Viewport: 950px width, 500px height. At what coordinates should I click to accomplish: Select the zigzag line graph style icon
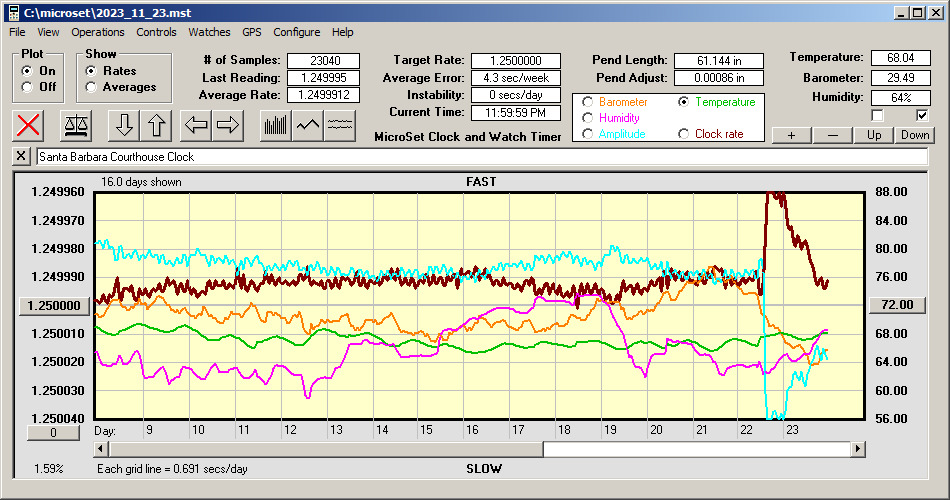tap(308, 125)
